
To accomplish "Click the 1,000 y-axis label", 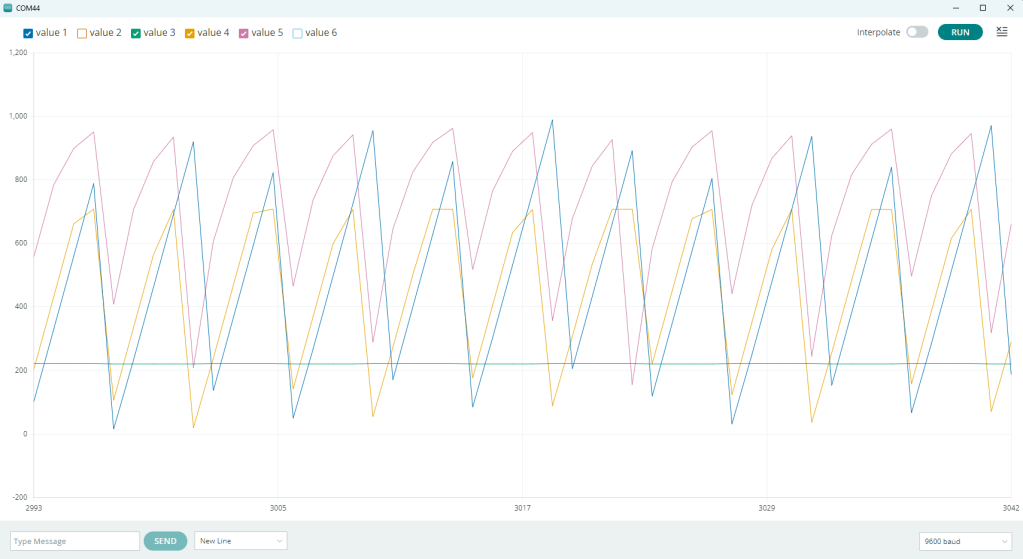I will (x=17, y=116).
